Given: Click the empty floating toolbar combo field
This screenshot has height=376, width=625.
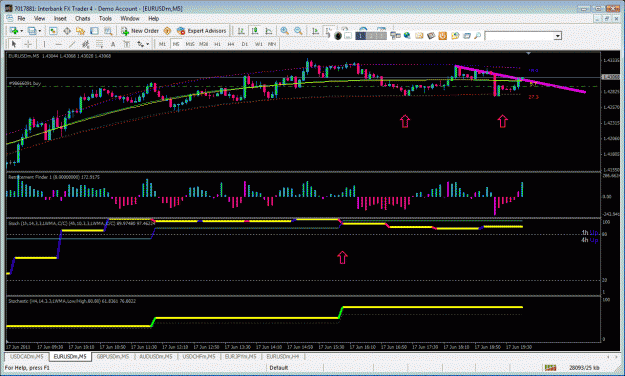Looking at the screenshot, I should pyautogui.click(x=519, y=36).
